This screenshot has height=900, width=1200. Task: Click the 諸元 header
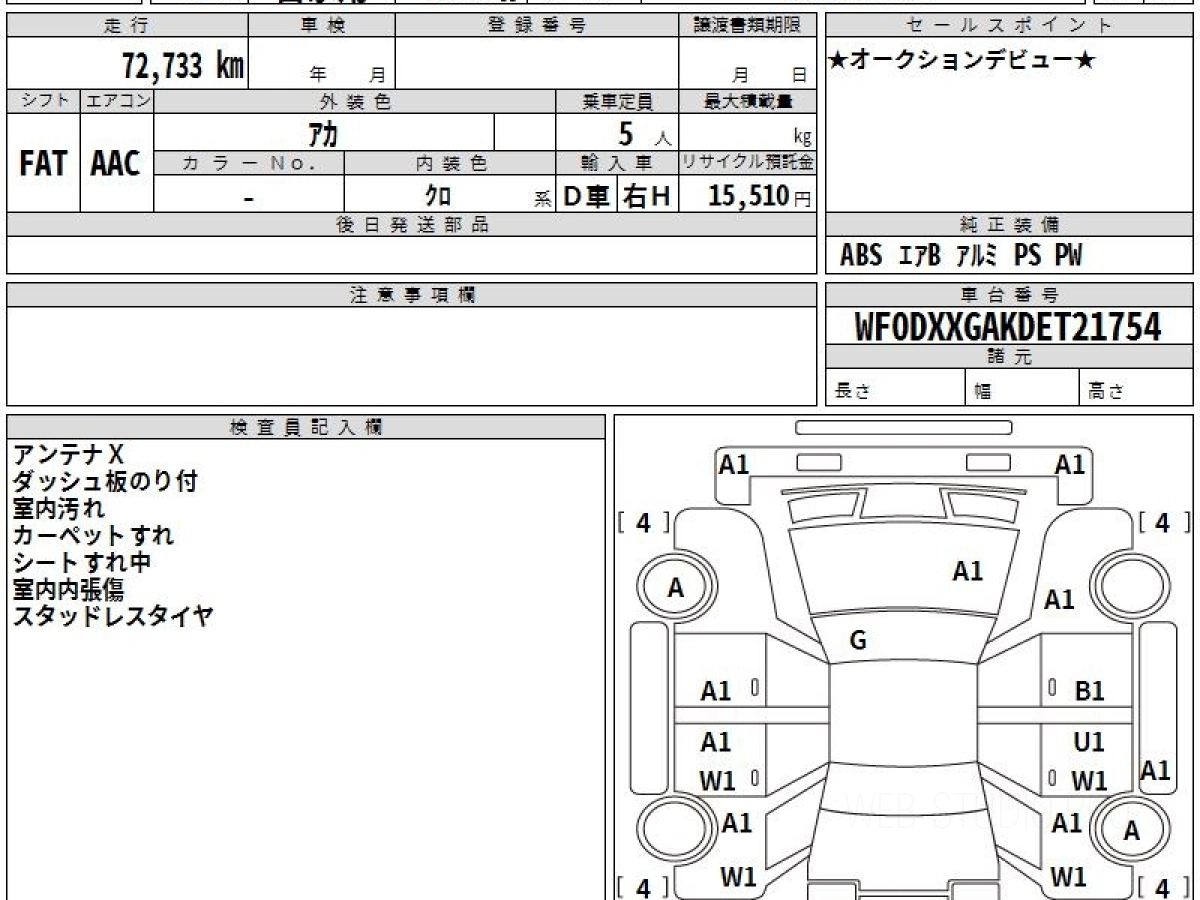[x=1009, y=357]
